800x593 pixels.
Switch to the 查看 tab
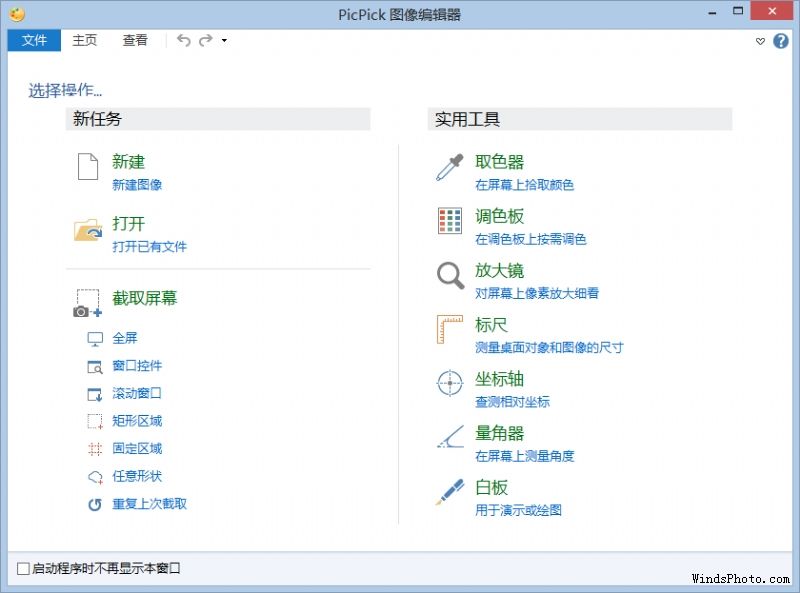pos(135,40)
